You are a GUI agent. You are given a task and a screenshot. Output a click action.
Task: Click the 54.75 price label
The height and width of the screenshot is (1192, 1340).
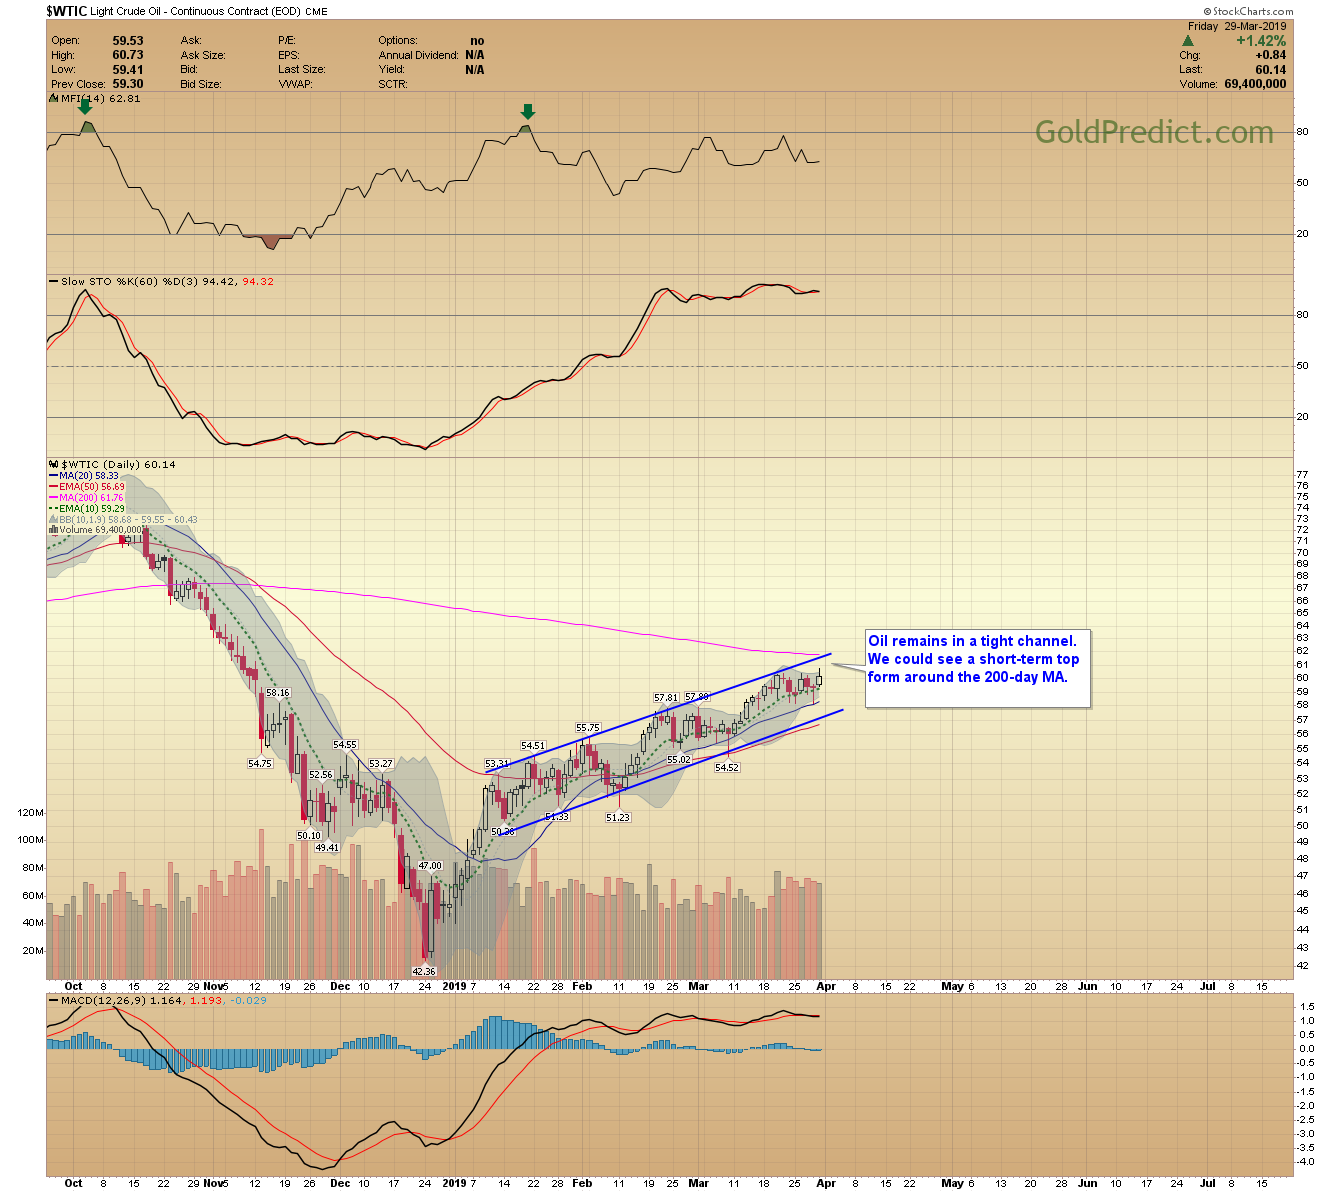(260, 763)
